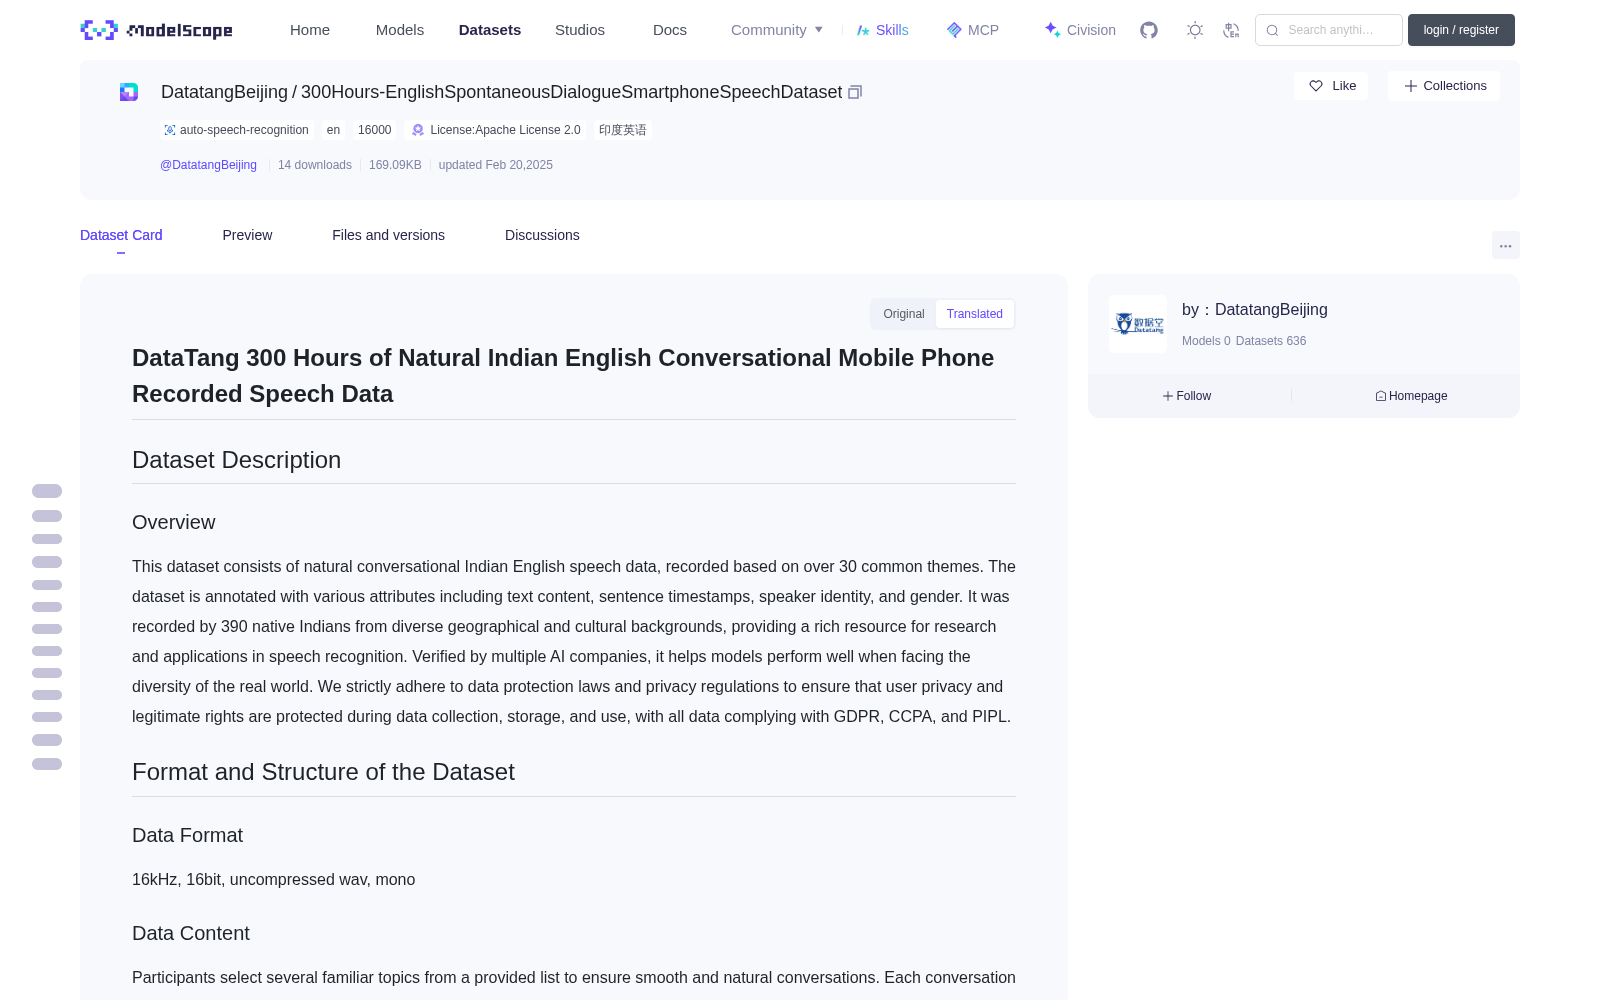
Task: Click the dataset avatar icon beside the title
Action: pos(129,92)
